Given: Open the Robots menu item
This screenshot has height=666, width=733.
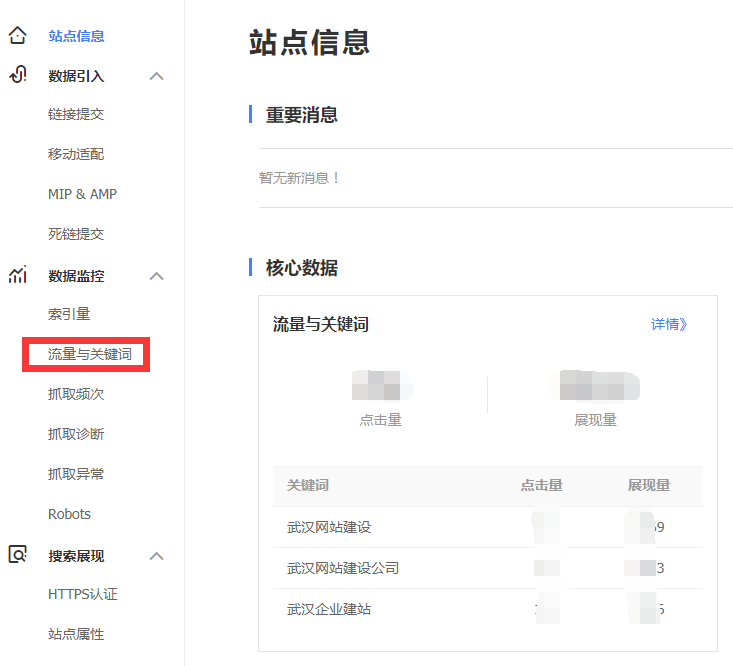Looking at the screenshot, I should 69,514.
